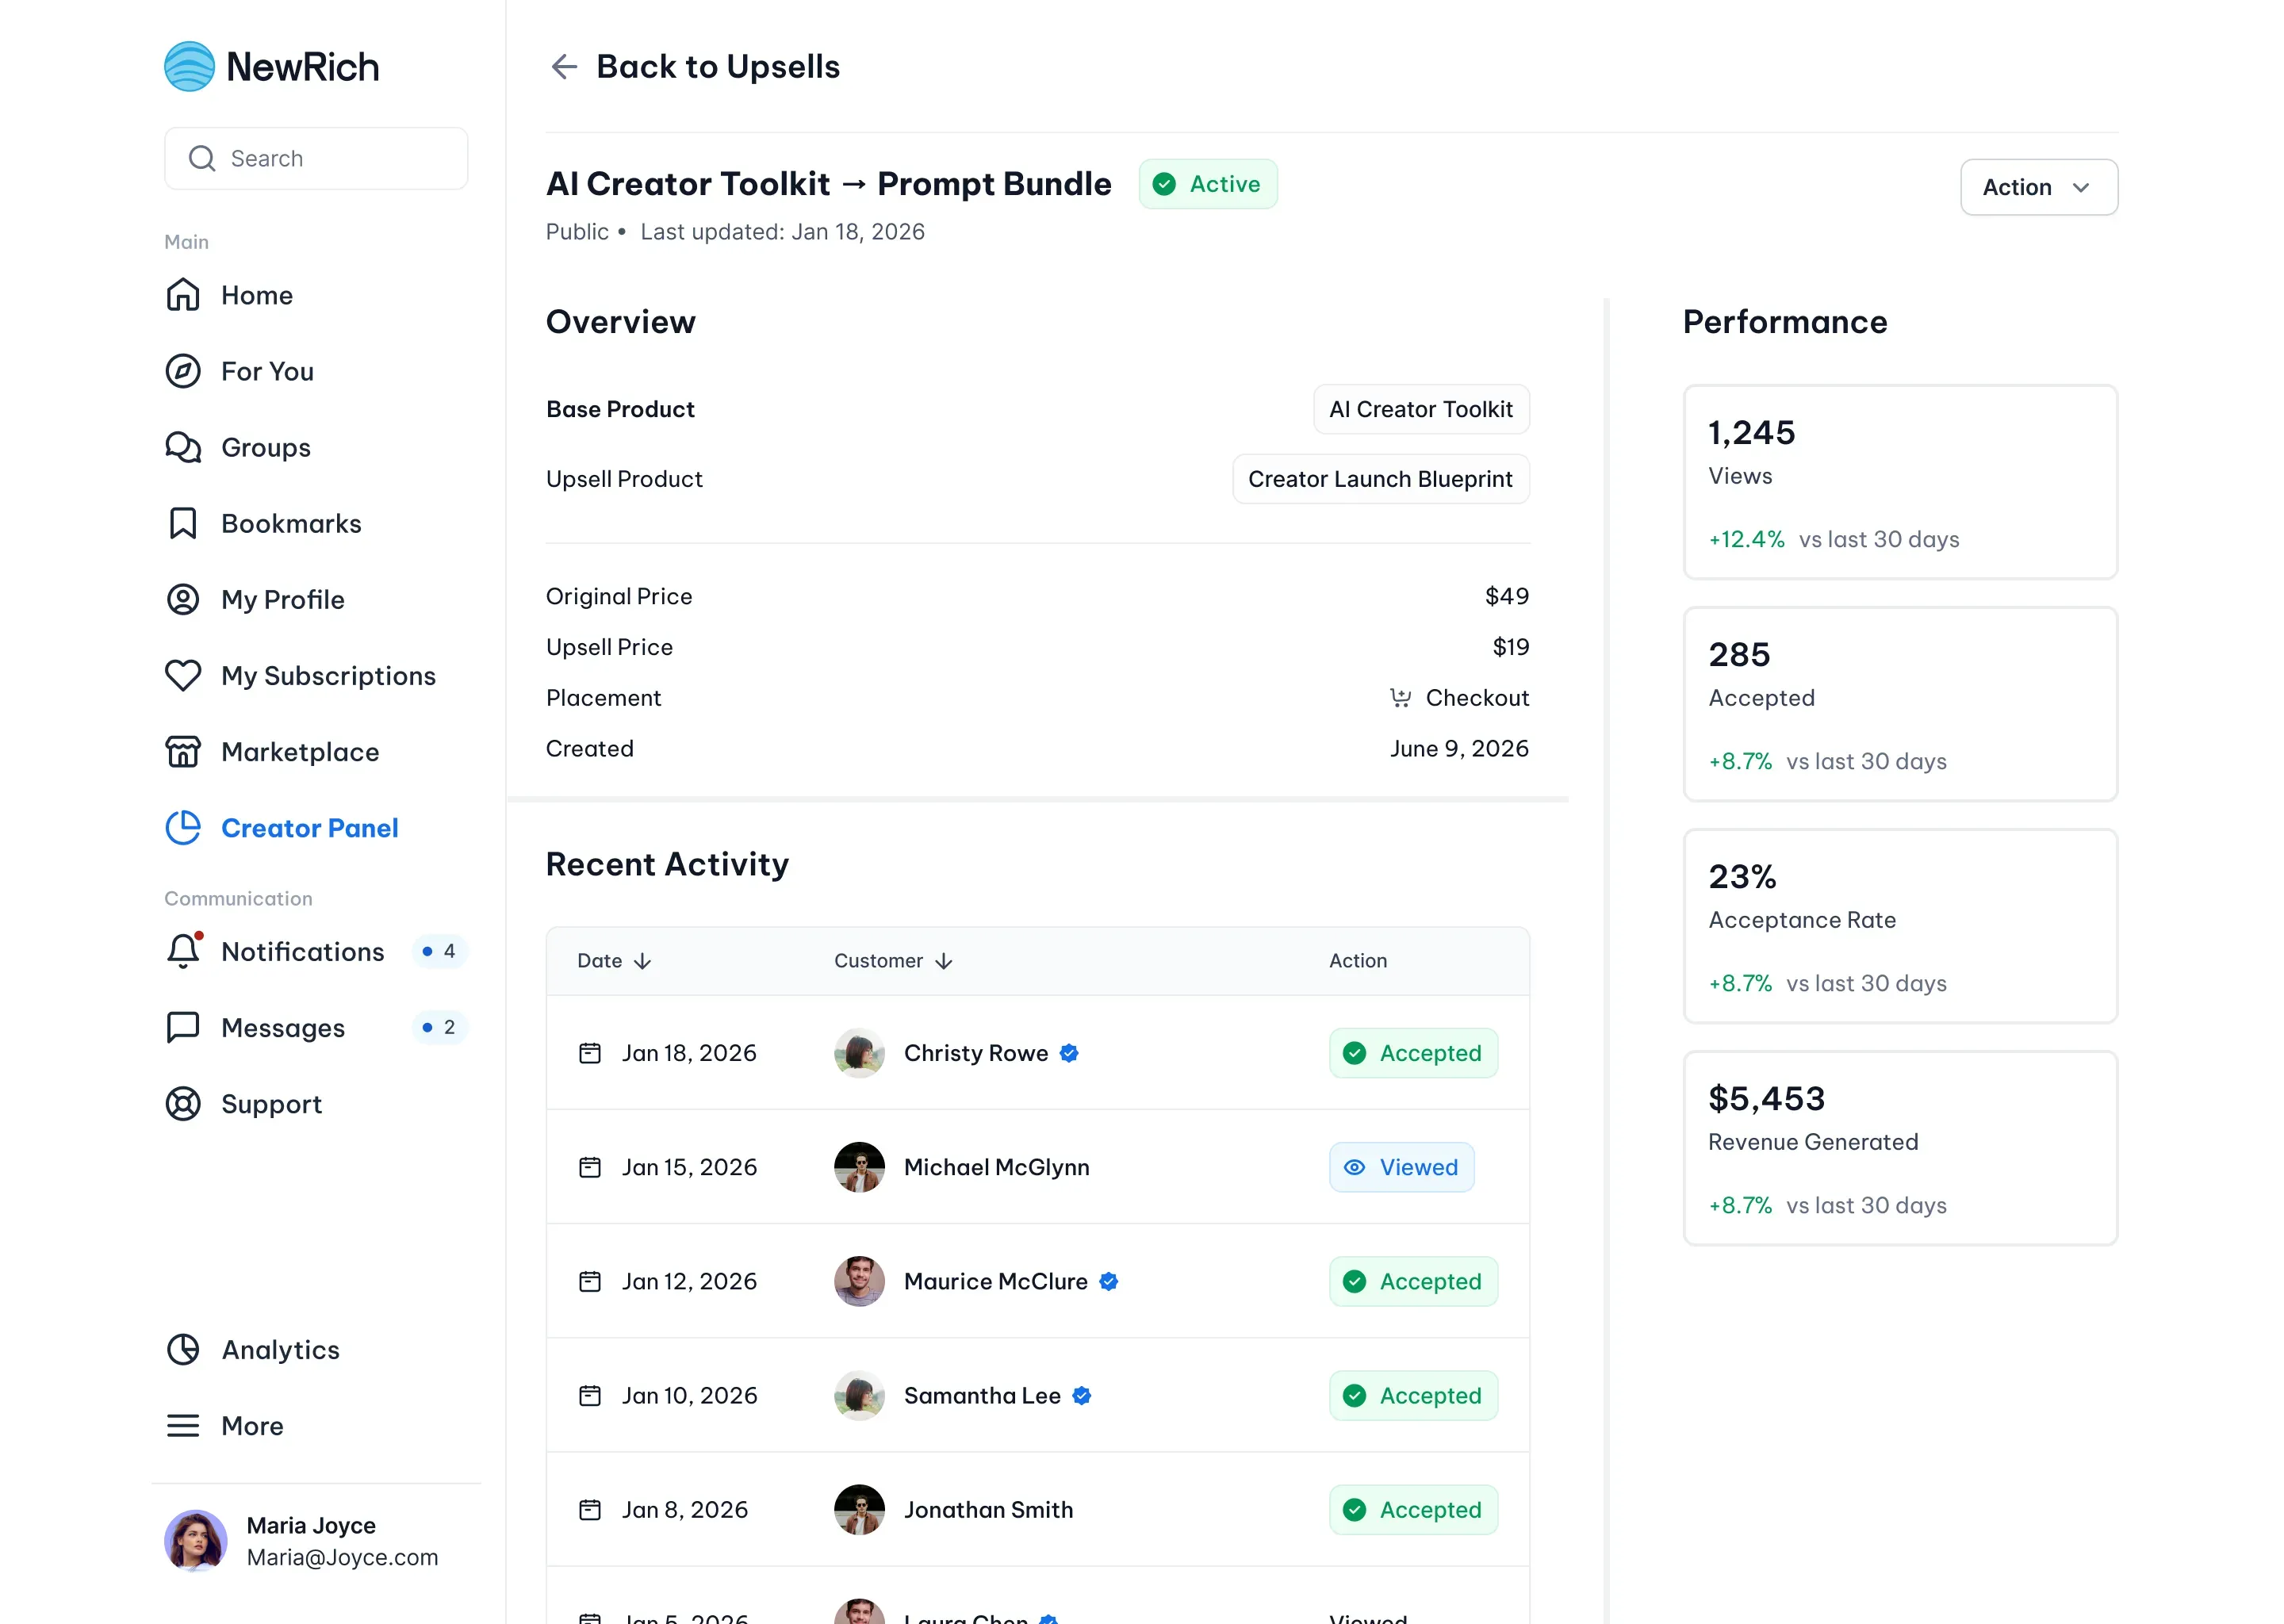Click the search magnifier icon

tap(202, 158)
